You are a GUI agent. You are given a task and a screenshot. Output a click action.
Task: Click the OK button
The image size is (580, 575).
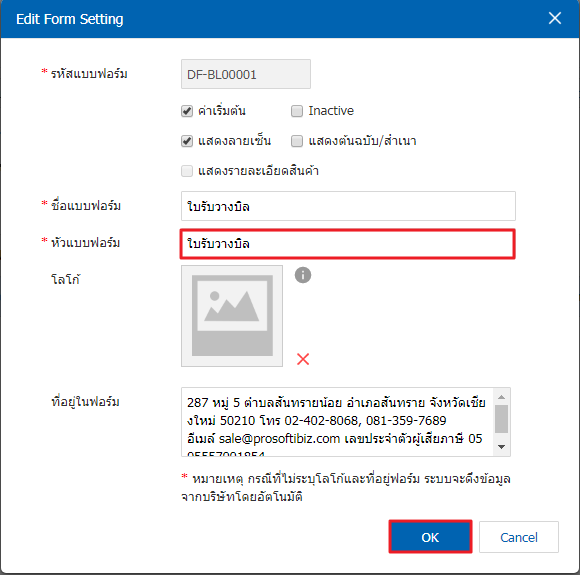click(x=430, y=537)
